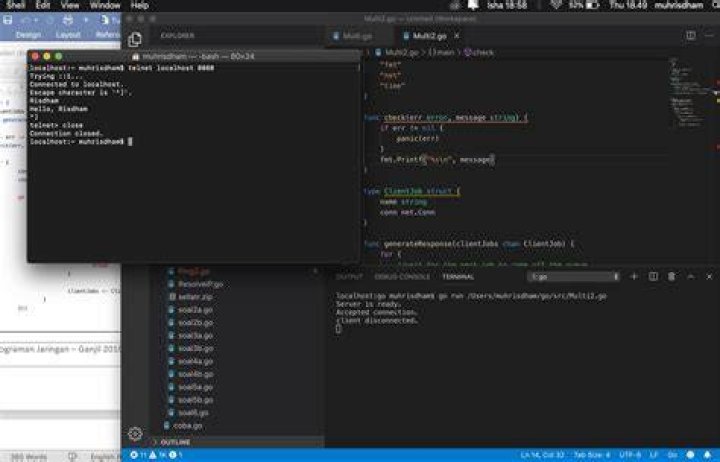Open the Window menu
The image size is (720, 462).
click(x=105, y=6)
